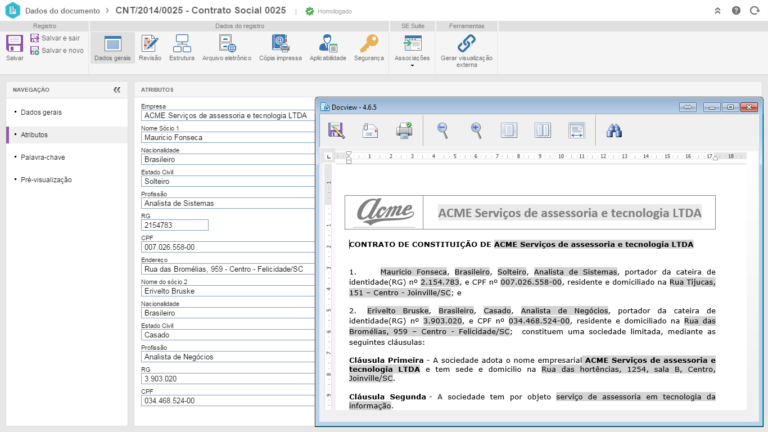Viewport: 768px width, 432px height.
Task: Collapse the top ribbon with chevrons
Action: pos(717,11)
